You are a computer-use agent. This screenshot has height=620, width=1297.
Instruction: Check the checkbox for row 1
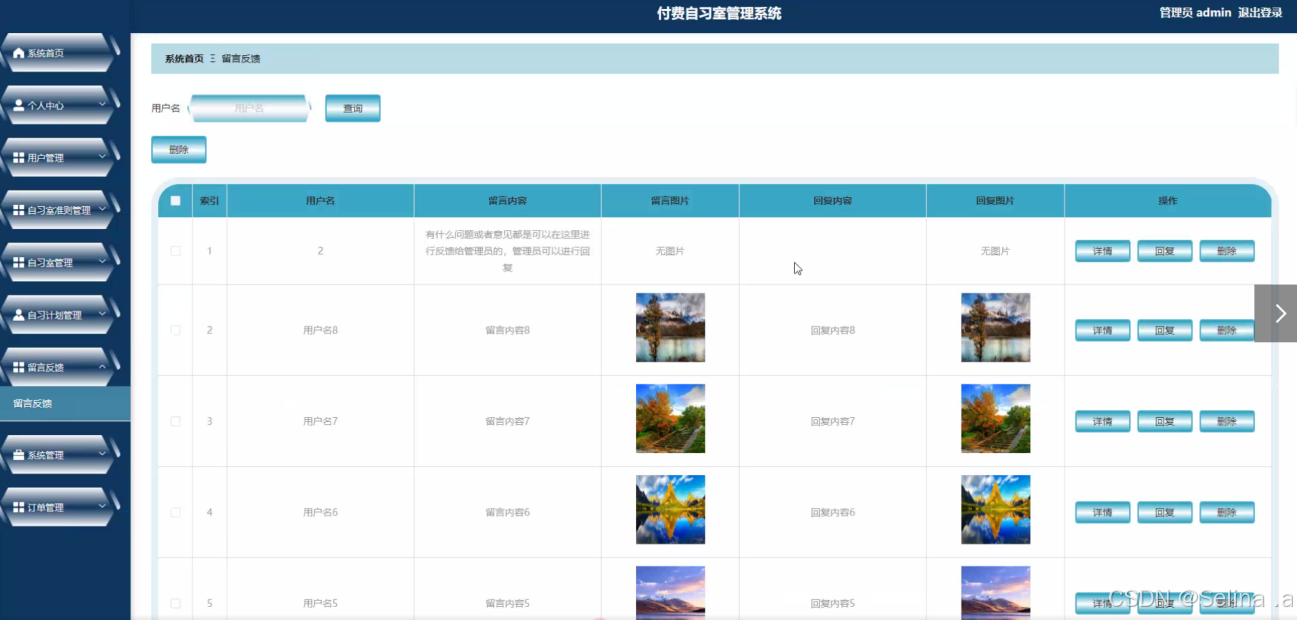click(x=176, y=251)
